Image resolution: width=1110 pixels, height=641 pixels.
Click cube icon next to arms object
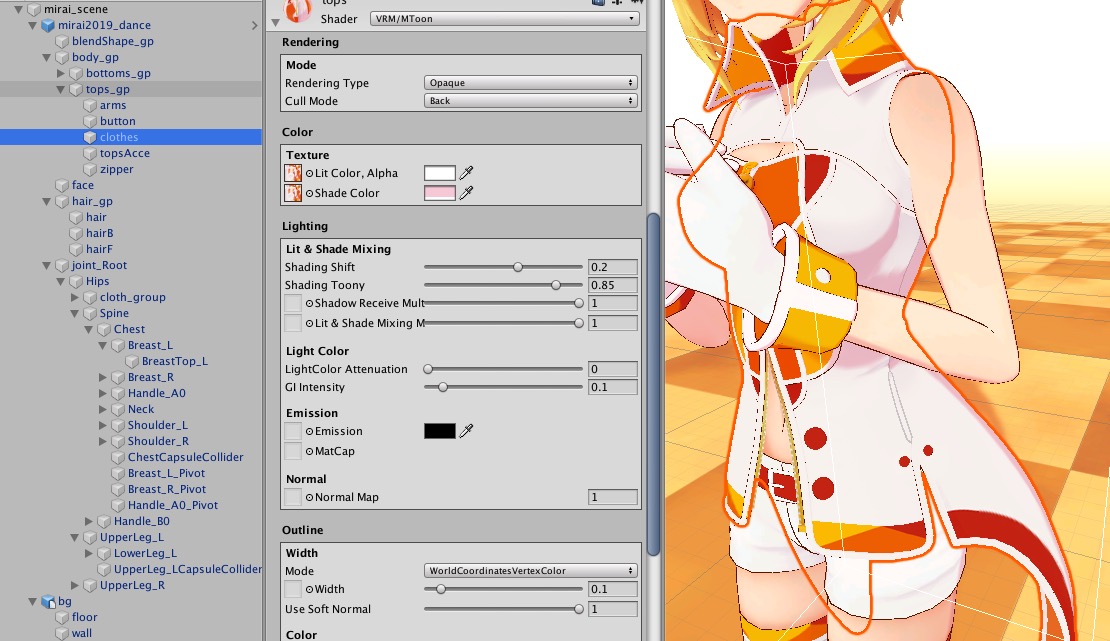point(90,106)
